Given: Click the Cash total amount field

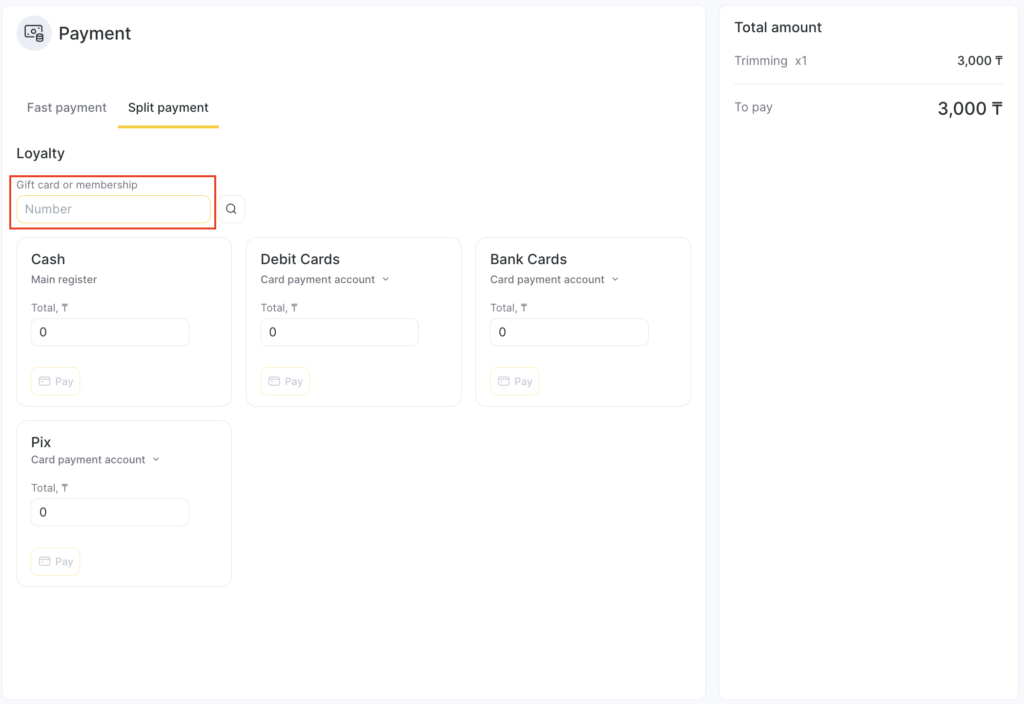Looking at the screenshot, I should [109, 332].
